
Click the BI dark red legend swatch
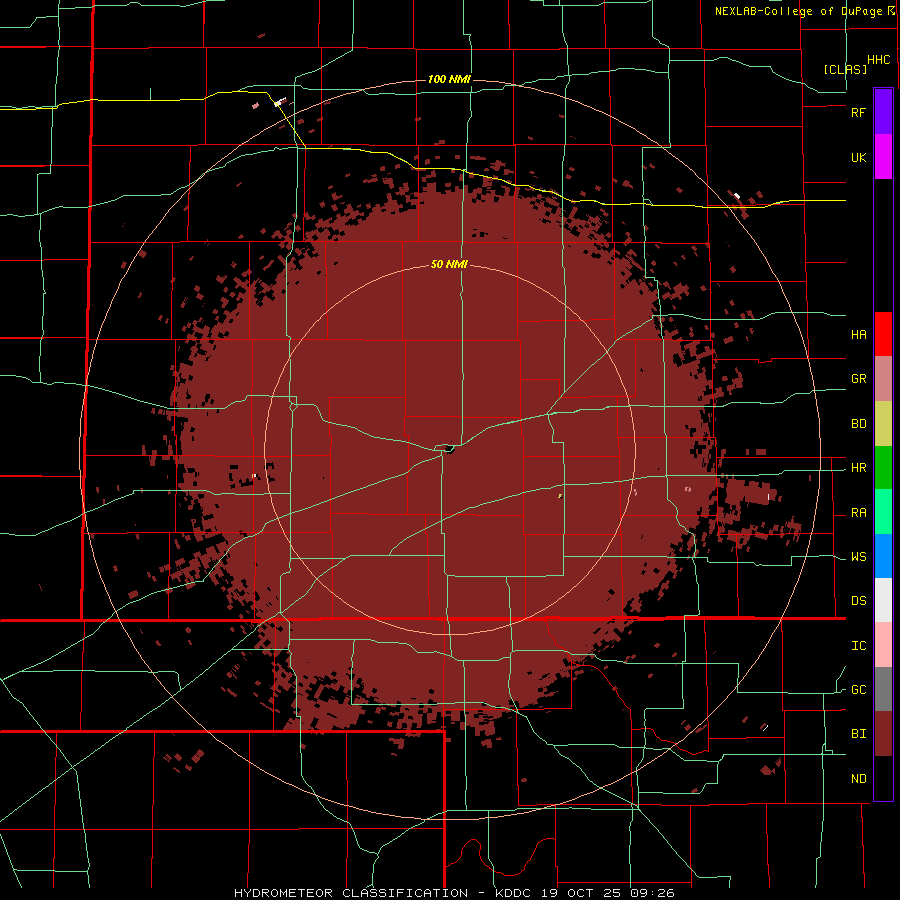[883, 734]
